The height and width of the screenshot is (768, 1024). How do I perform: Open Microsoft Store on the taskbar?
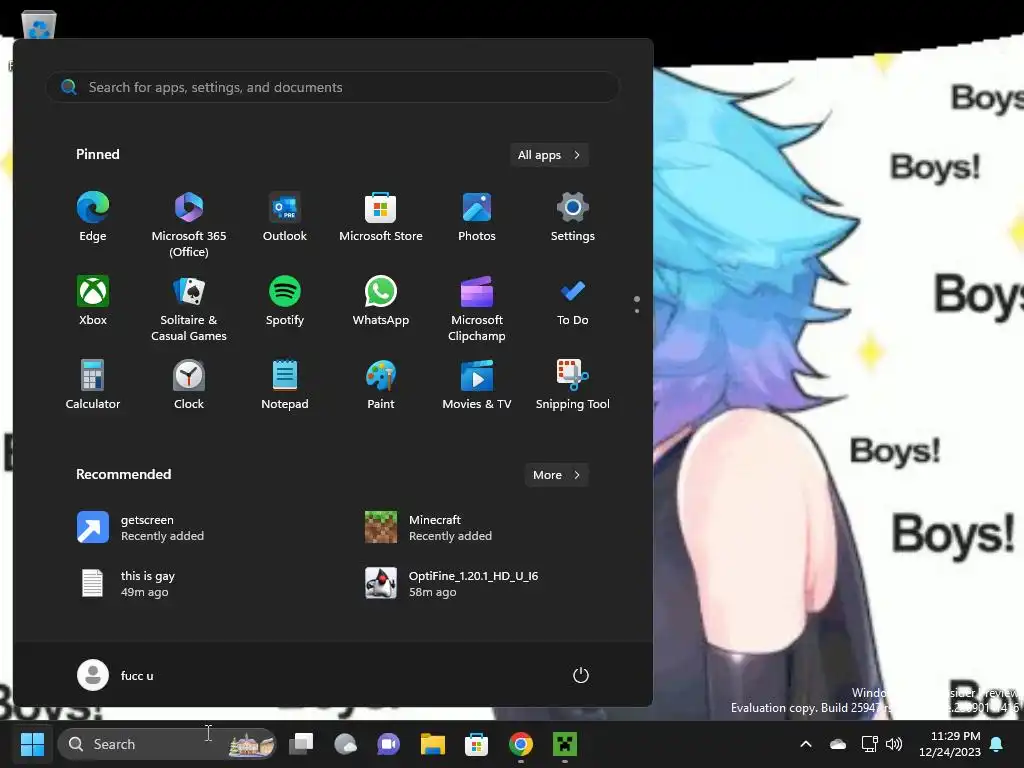click(476, 744)
